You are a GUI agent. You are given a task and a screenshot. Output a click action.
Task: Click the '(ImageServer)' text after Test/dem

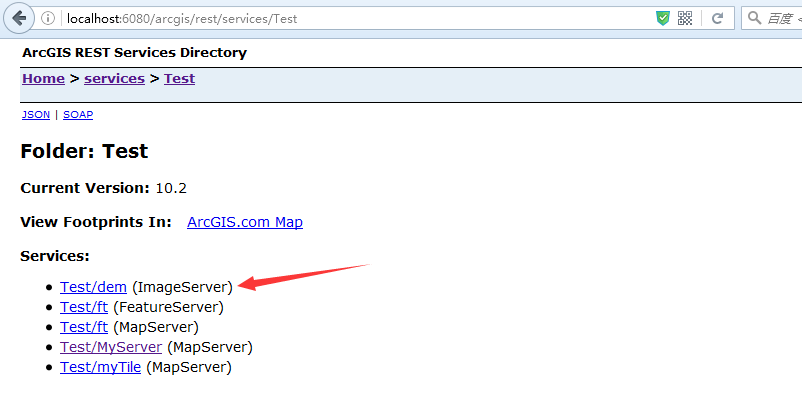[x=183, y=287]
